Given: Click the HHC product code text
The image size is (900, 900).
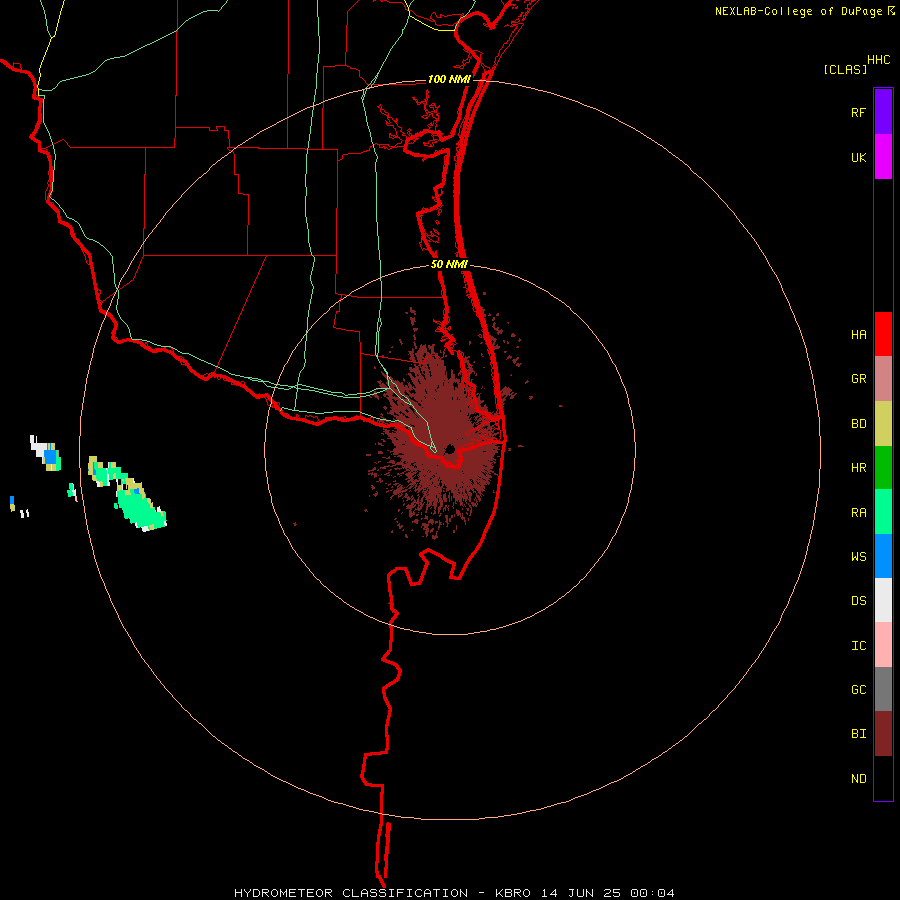Looking at the screenshot, I should pyautogui.click(x=878, y=60).
